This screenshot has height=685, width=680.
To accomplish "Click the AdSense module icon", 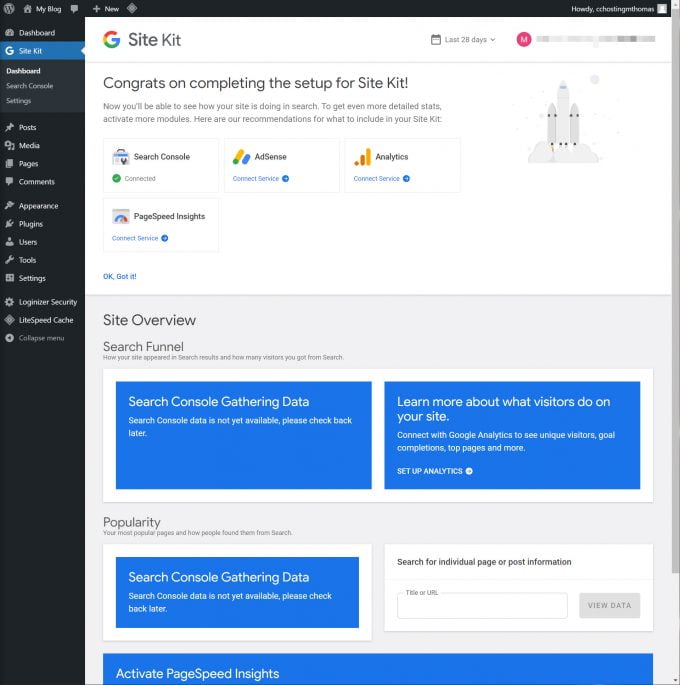I will (x=241, y=157).
